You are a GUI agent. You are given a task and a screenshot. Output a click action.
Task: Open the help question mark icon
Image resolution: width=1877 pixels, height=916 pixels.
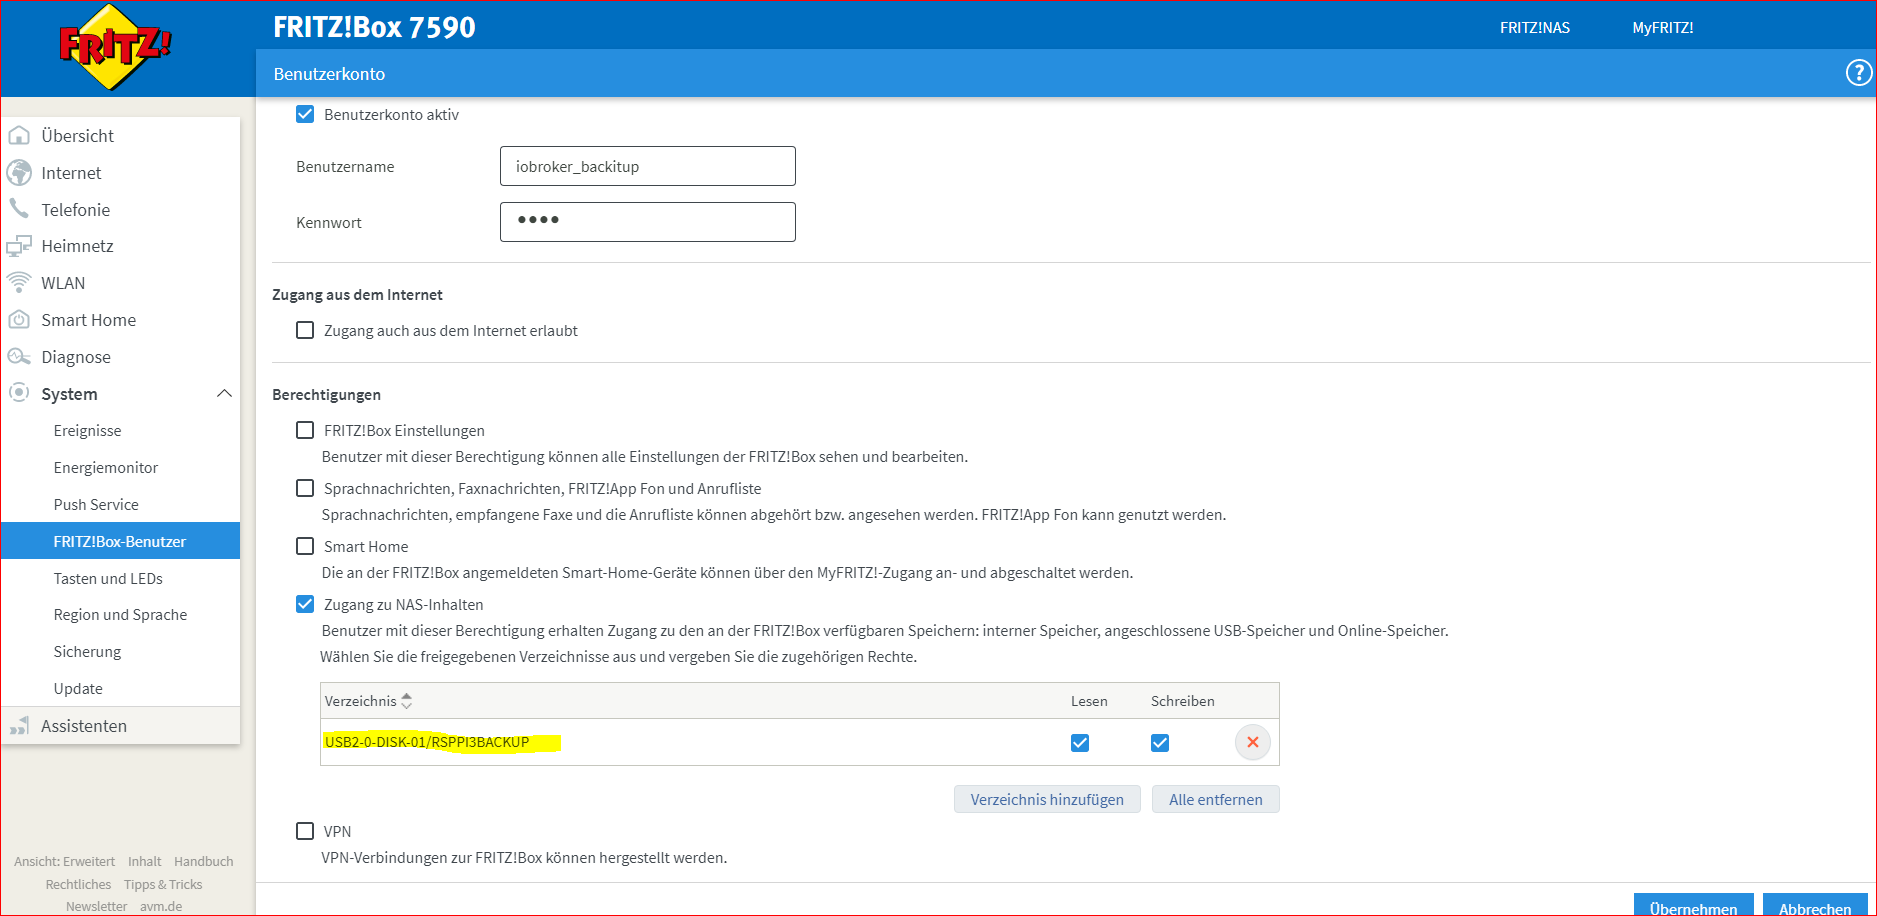coord(1858,73)
